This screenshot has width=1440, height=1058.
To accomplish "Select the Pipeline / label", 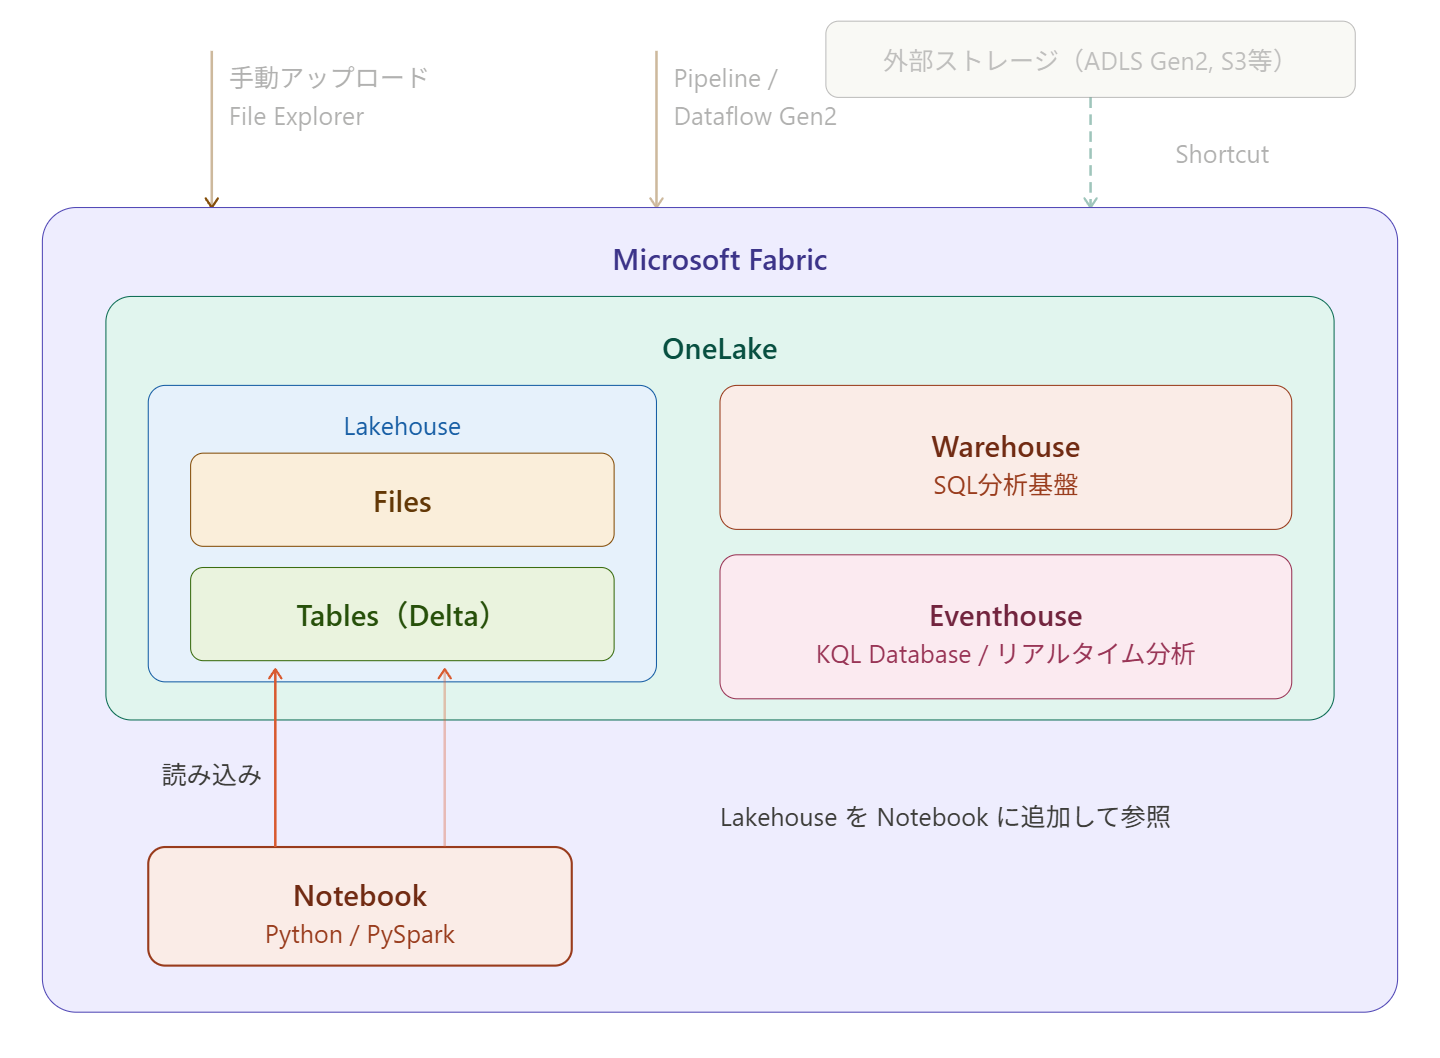I will 725,79.
